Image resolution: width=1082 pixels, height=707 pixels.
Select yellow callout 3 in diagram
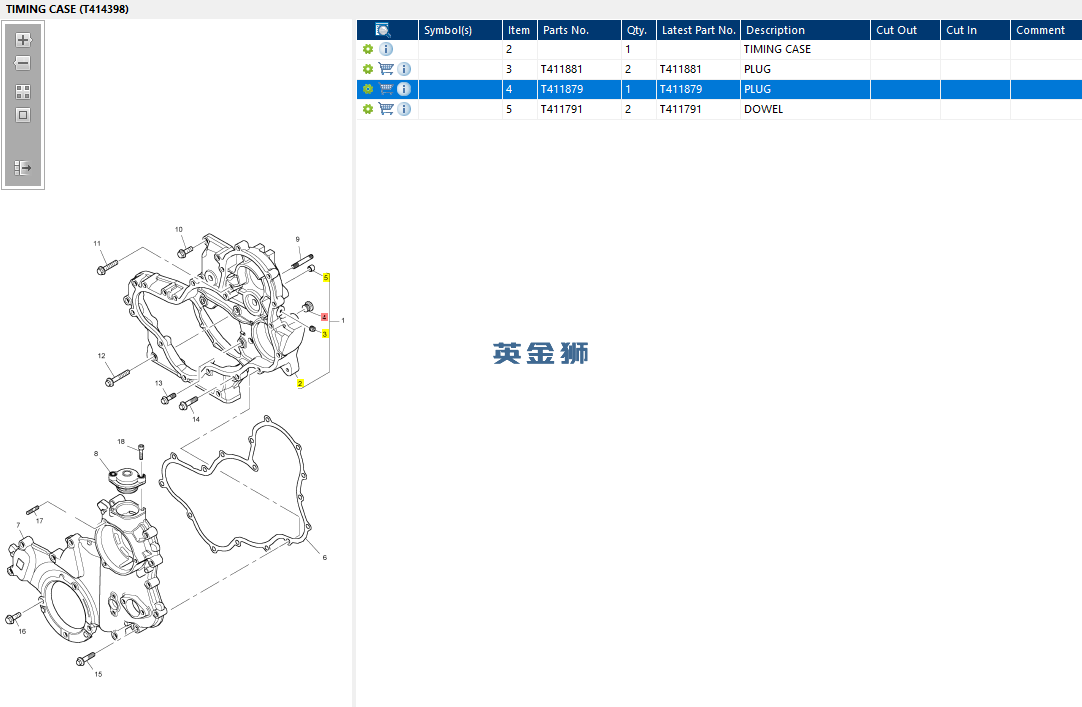coord(325,334)
